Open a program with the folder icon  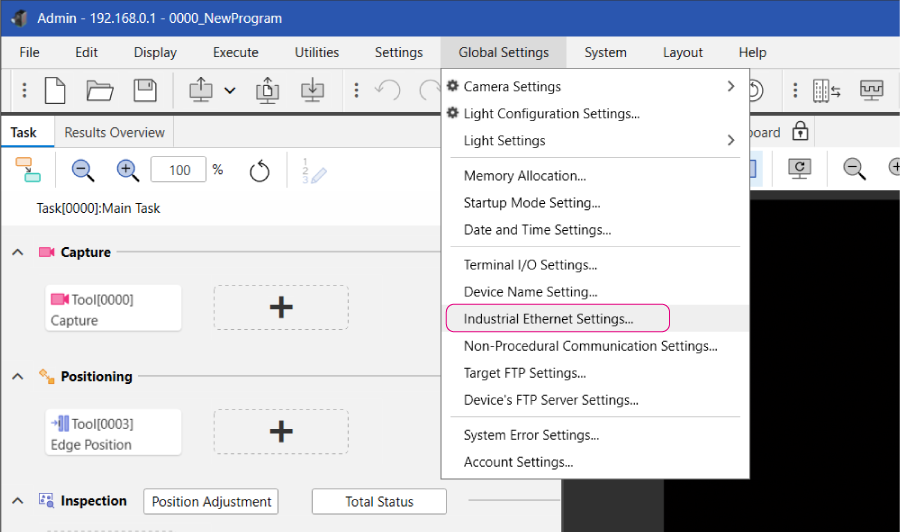coord(100,90)
